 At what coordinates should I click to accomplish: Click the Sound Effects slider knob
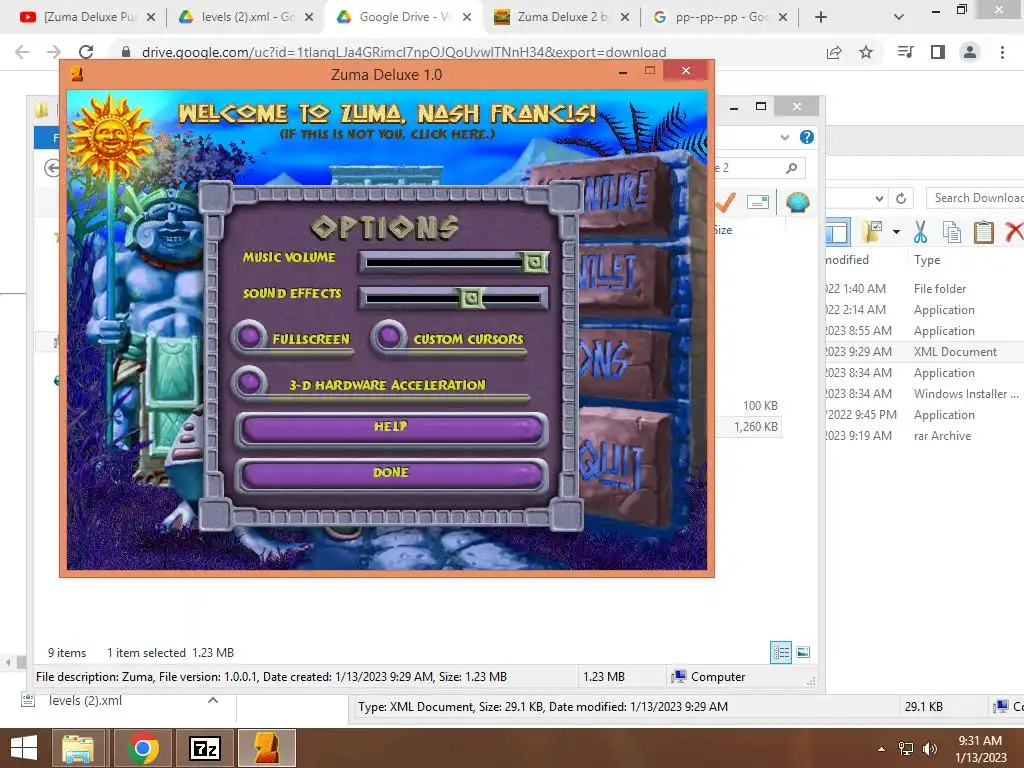click(x=471, y=298)
